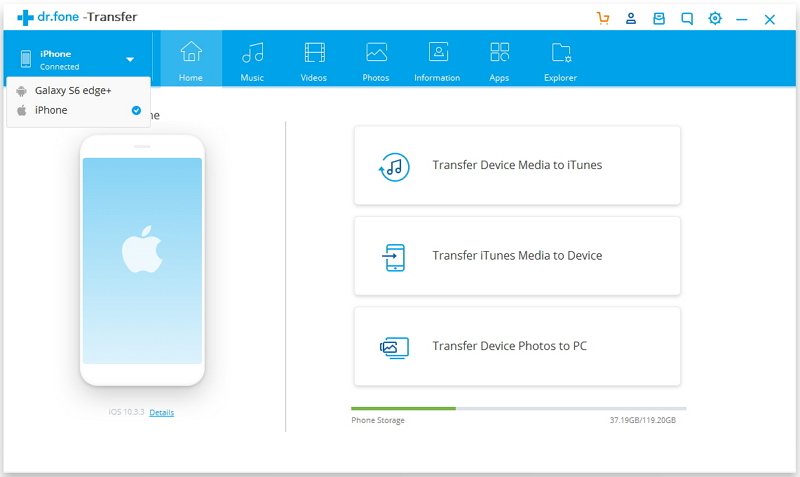Click the photos-to-monitor icon
Viewport: 800px width, 477px height.
pyautogui.click(x=394, y=348)
